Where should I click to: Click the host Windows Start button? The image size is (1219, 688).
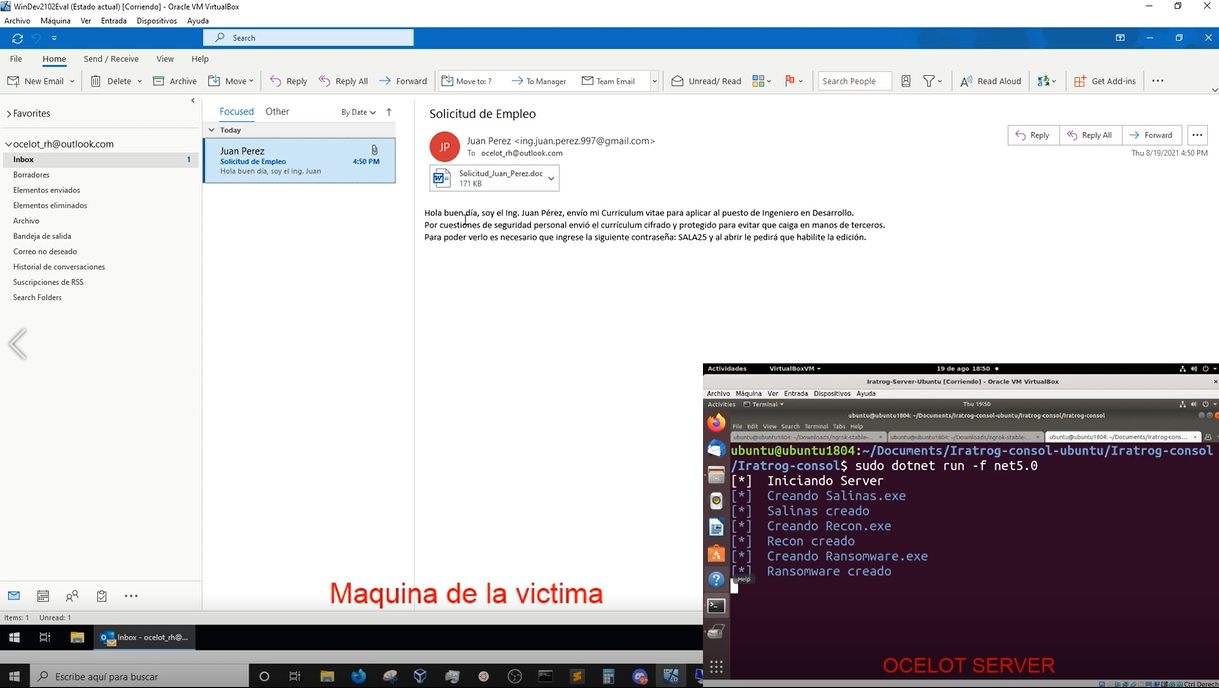[15, 677]
